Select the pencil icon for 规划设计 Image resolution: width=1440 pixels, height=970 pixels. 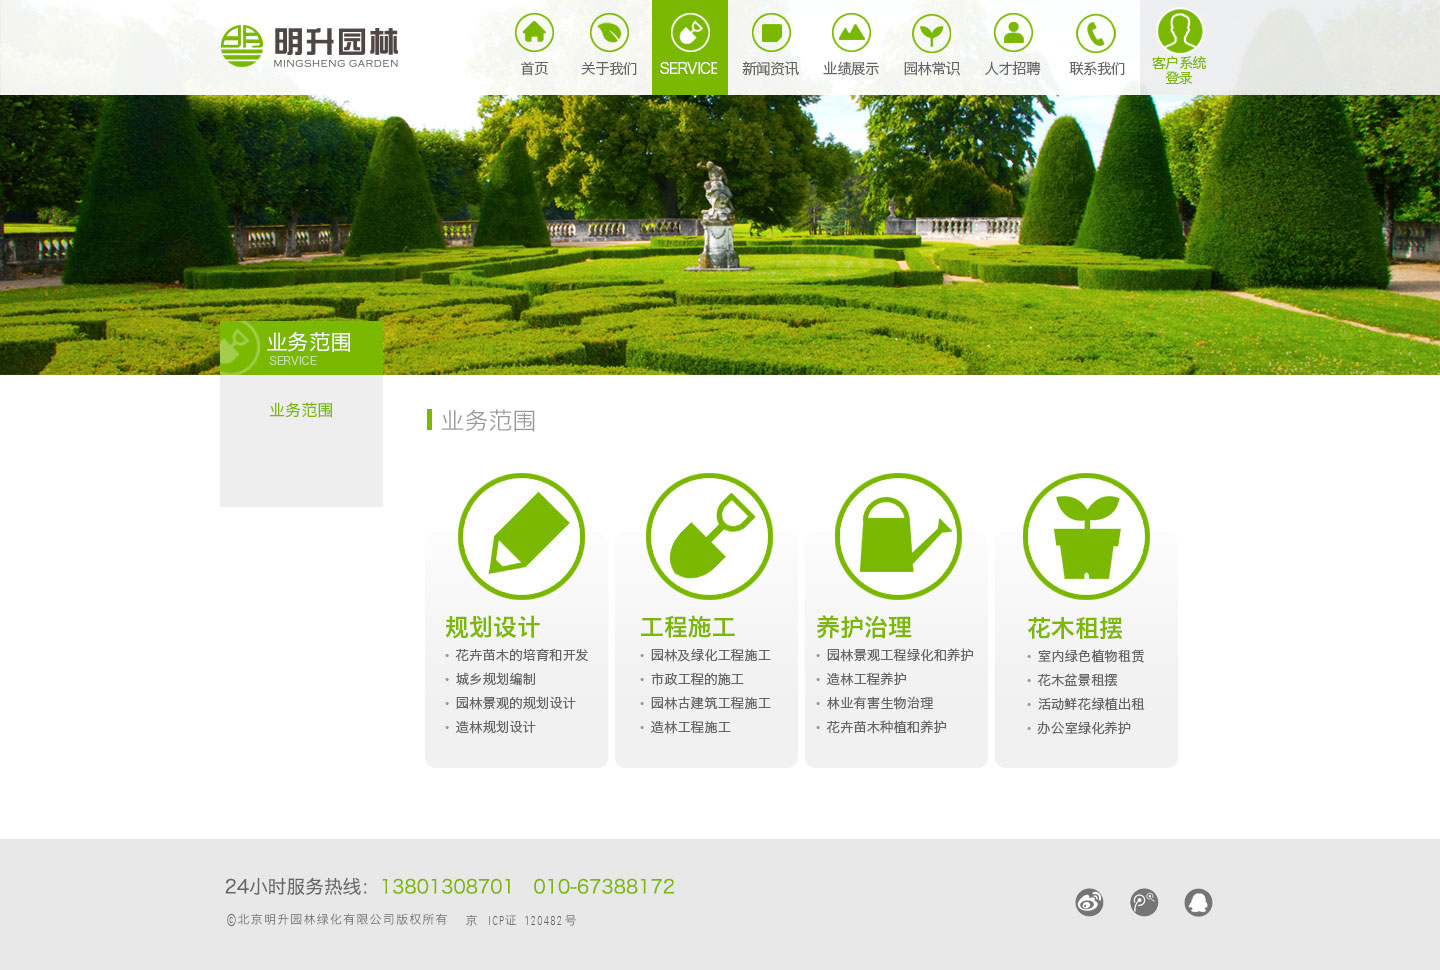(x=521, y=536)
